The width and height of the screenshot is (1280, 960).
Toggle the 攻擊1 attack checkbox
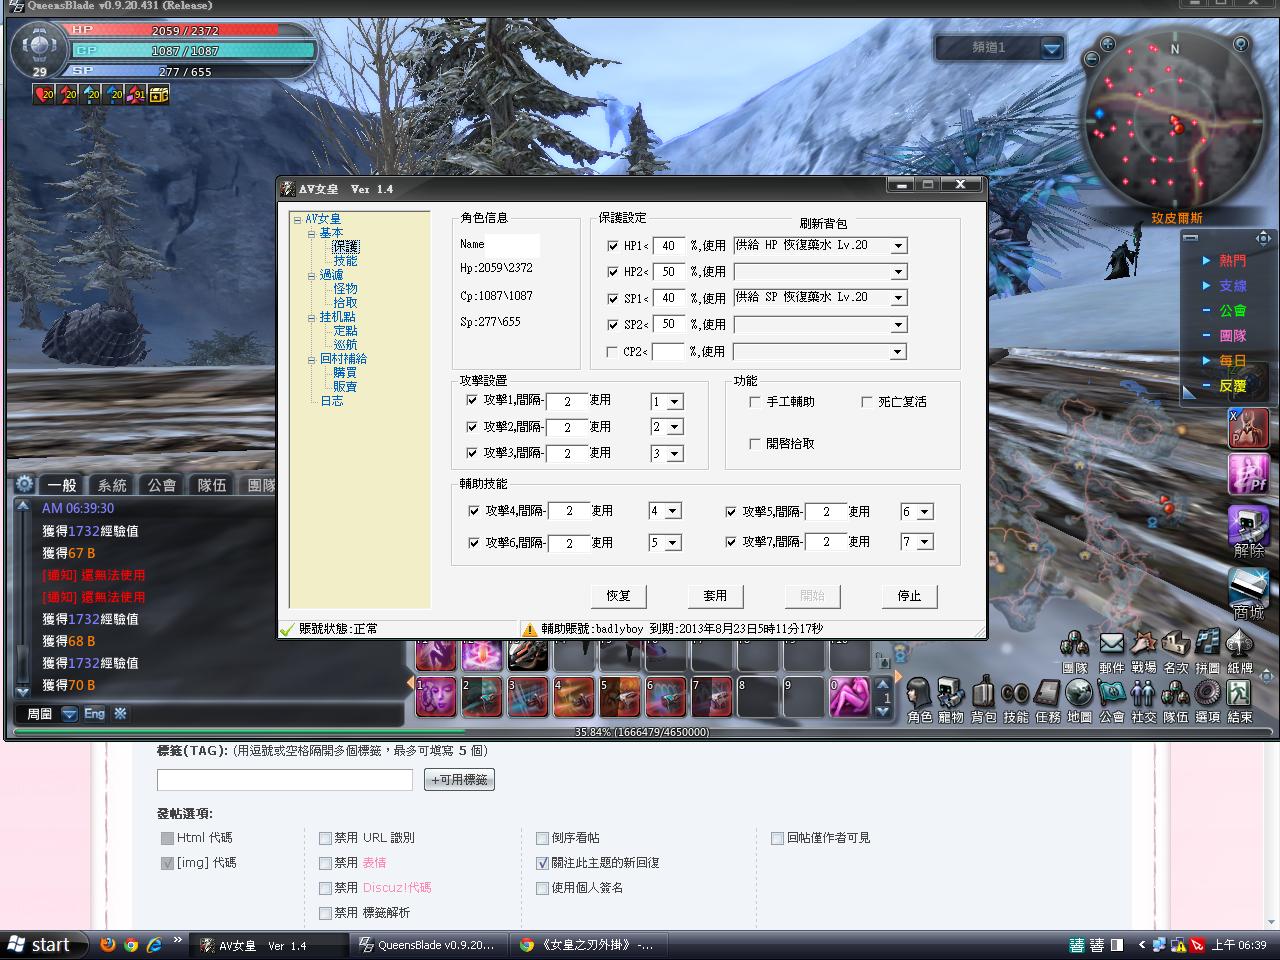click(472, 400)
